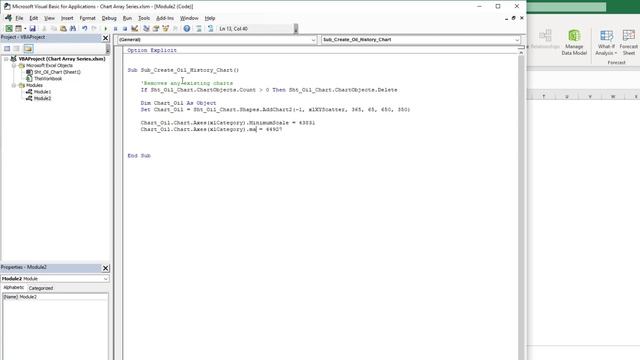640x360 pixels.
Task: Collapse the Modules folder expander
Action: (14, 85)
